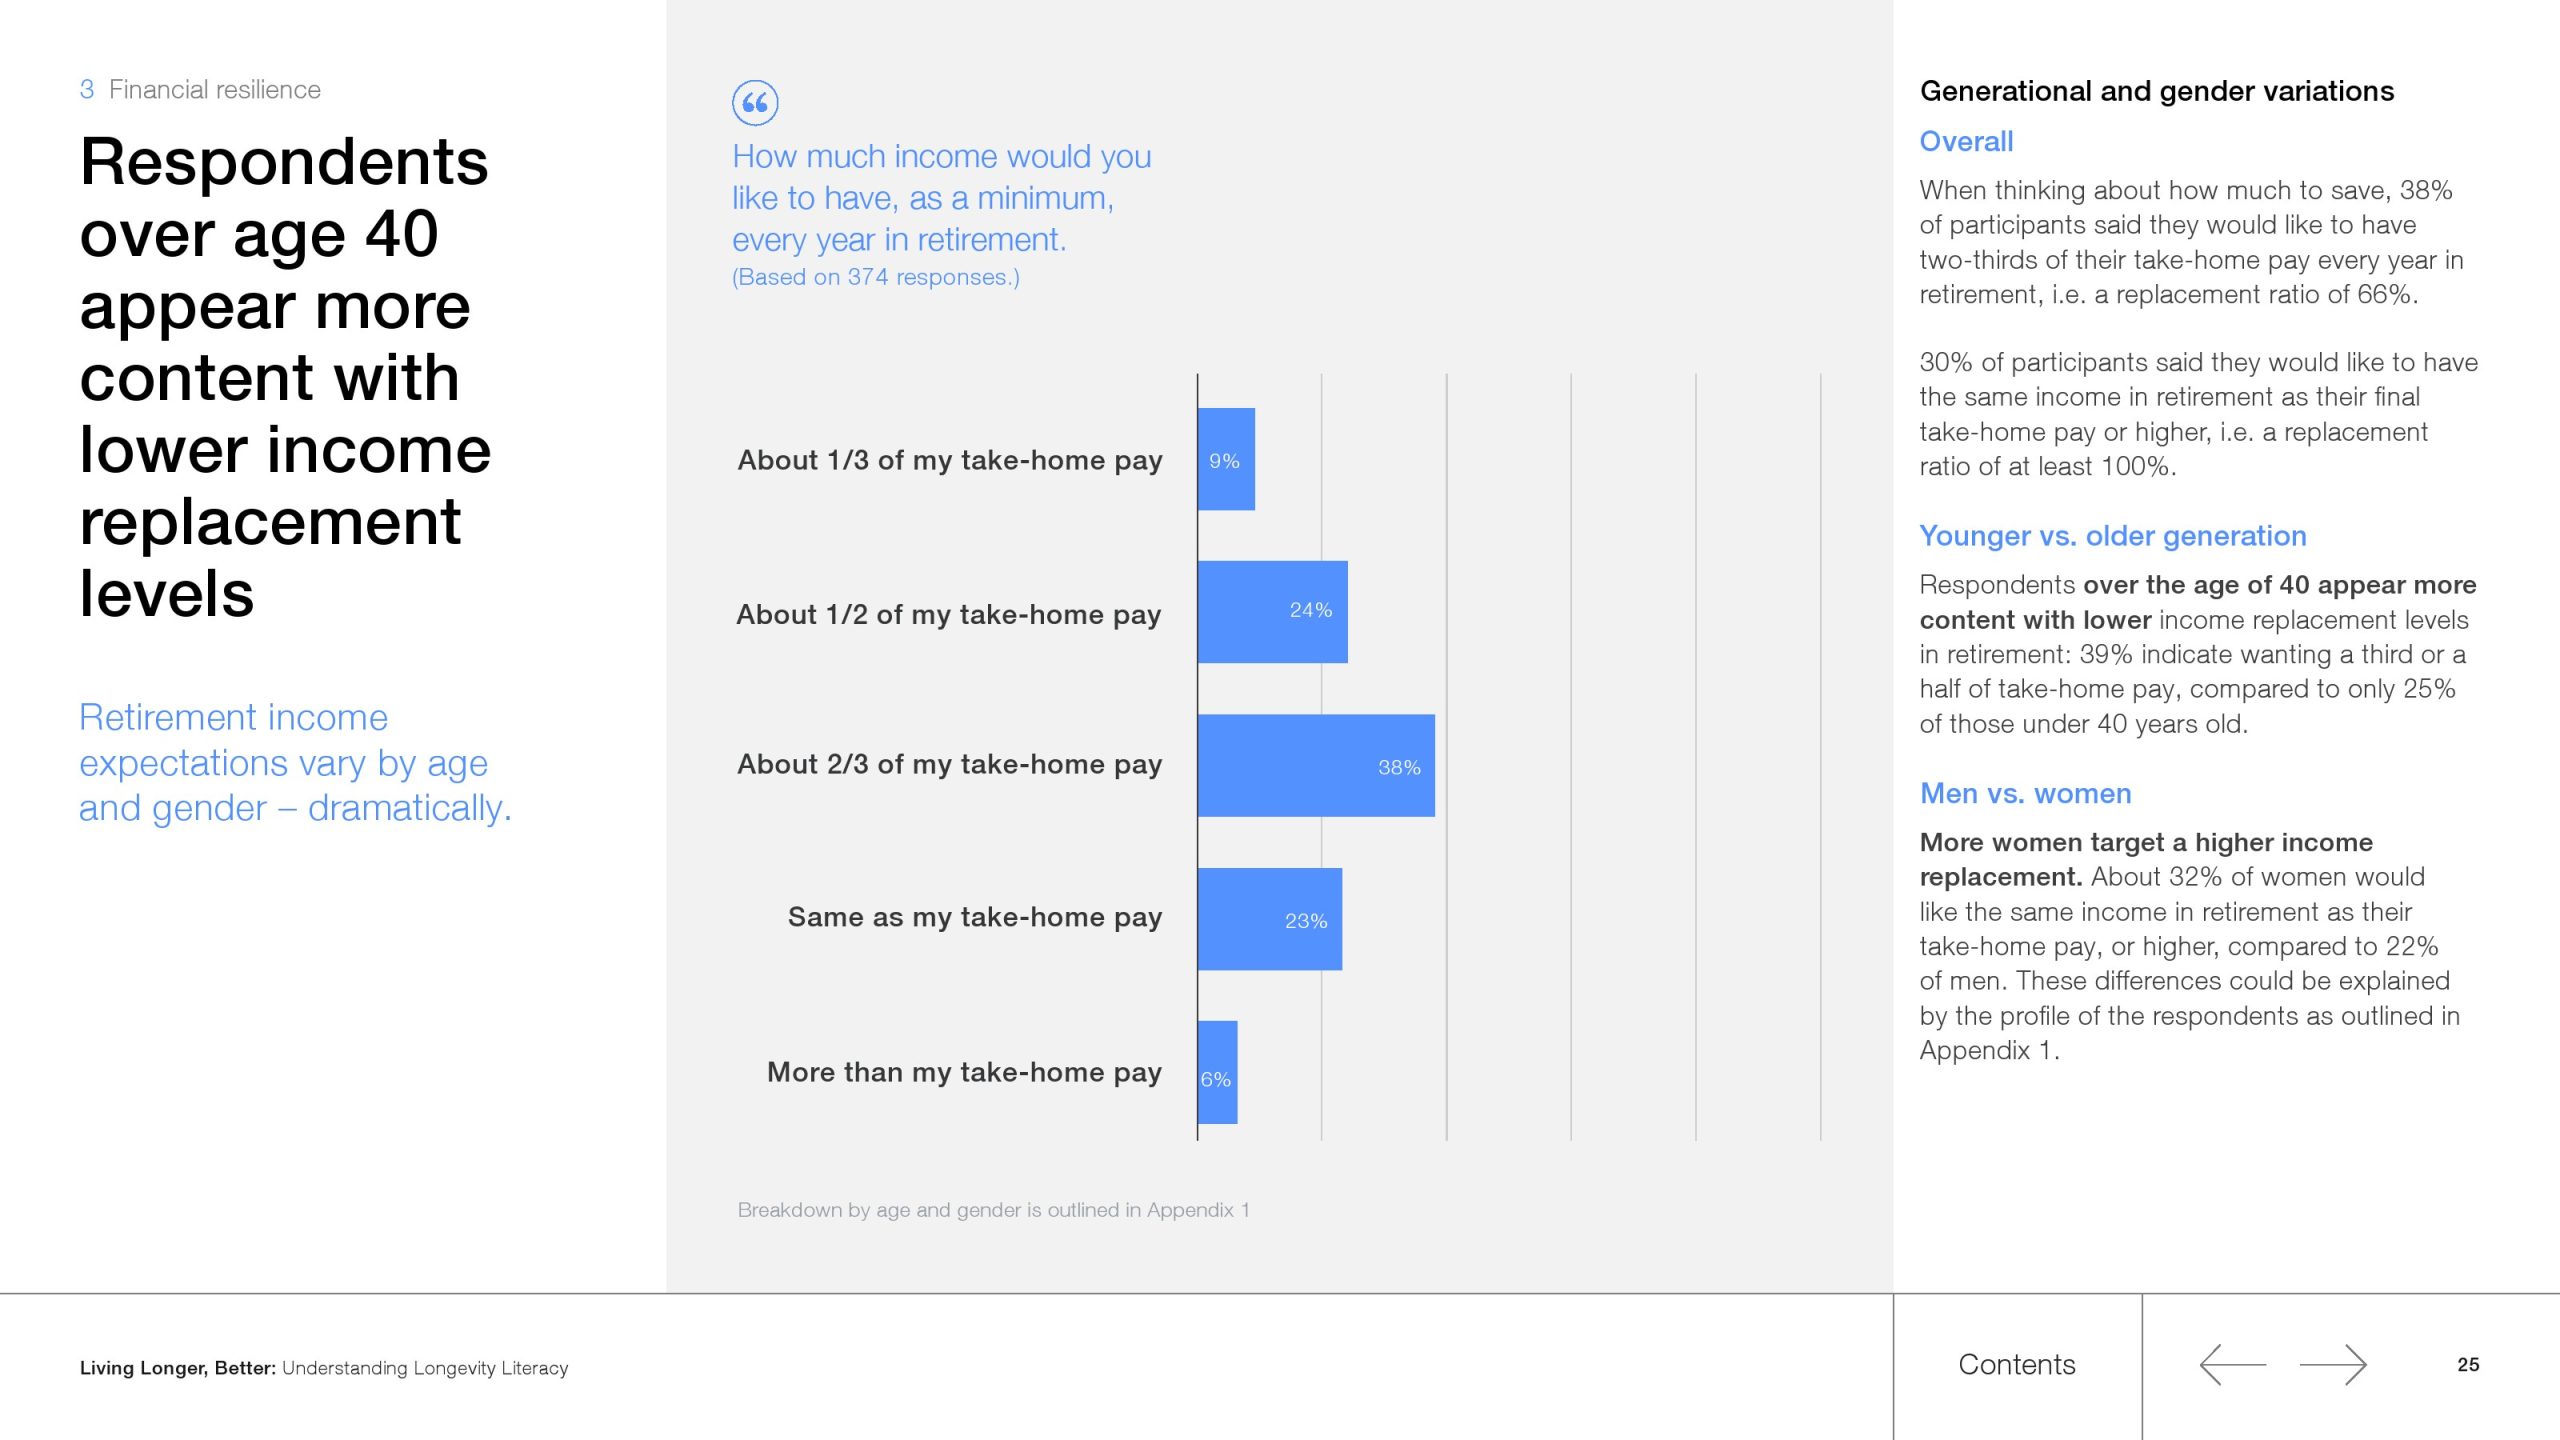Click the 'Overall' blue subheading
Viewport: 2560px width, 1440px height.
coord(1966,142)
